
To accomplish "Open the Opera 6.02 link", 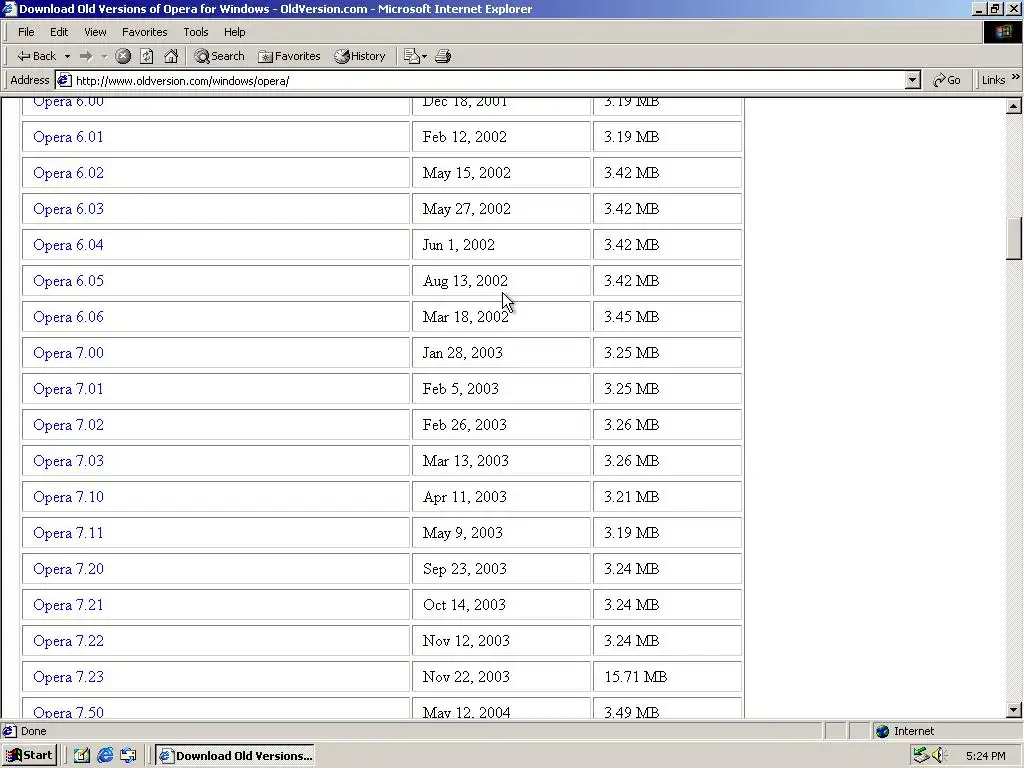I will 68,173.
